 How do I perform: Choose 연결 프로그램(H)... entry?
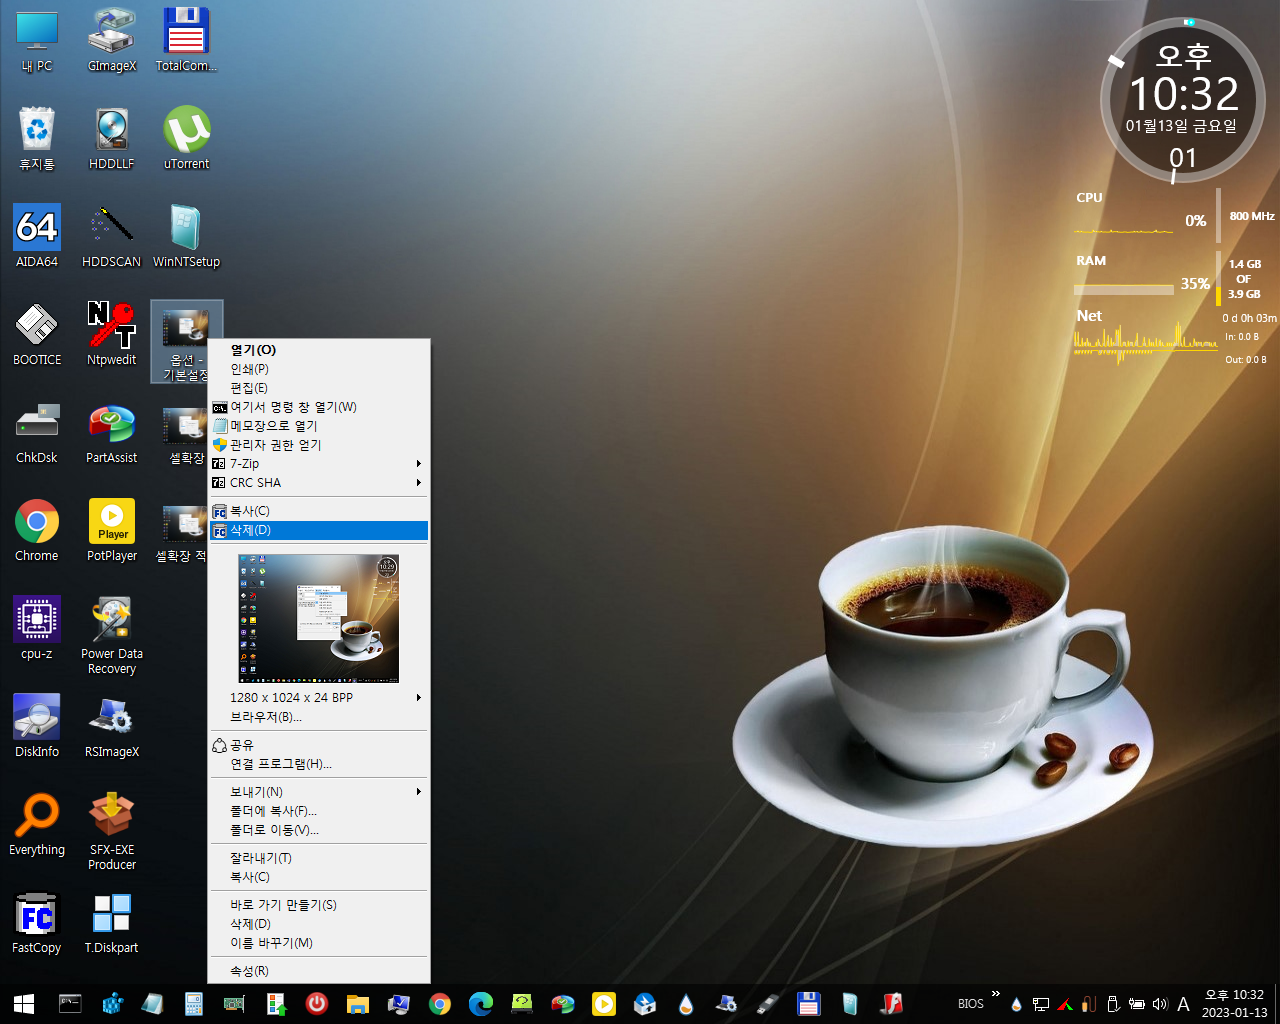[319, 764]
